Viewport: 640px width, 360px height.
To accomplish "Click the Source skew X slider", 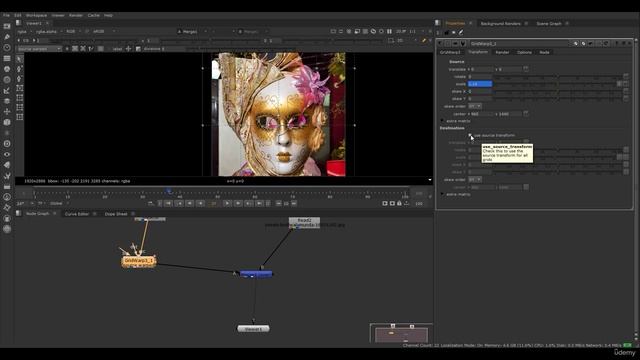I will 557,91.
